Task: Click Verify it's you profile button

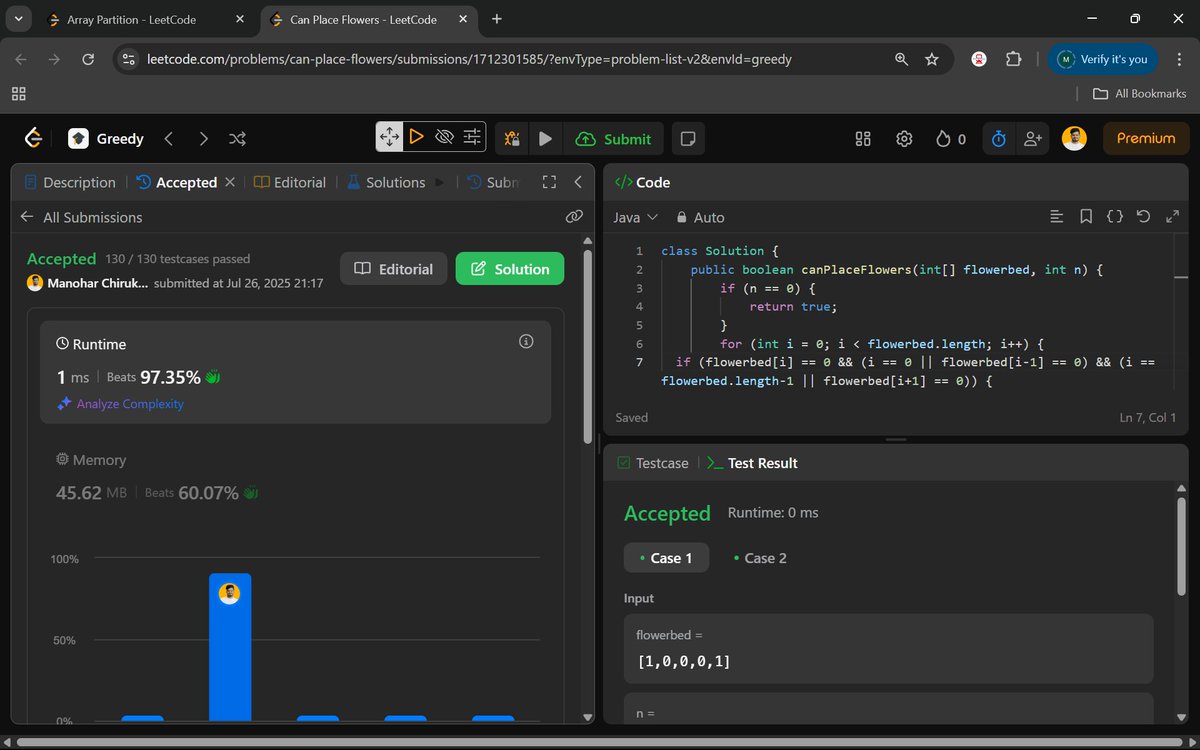Action: pos(1102,59)
